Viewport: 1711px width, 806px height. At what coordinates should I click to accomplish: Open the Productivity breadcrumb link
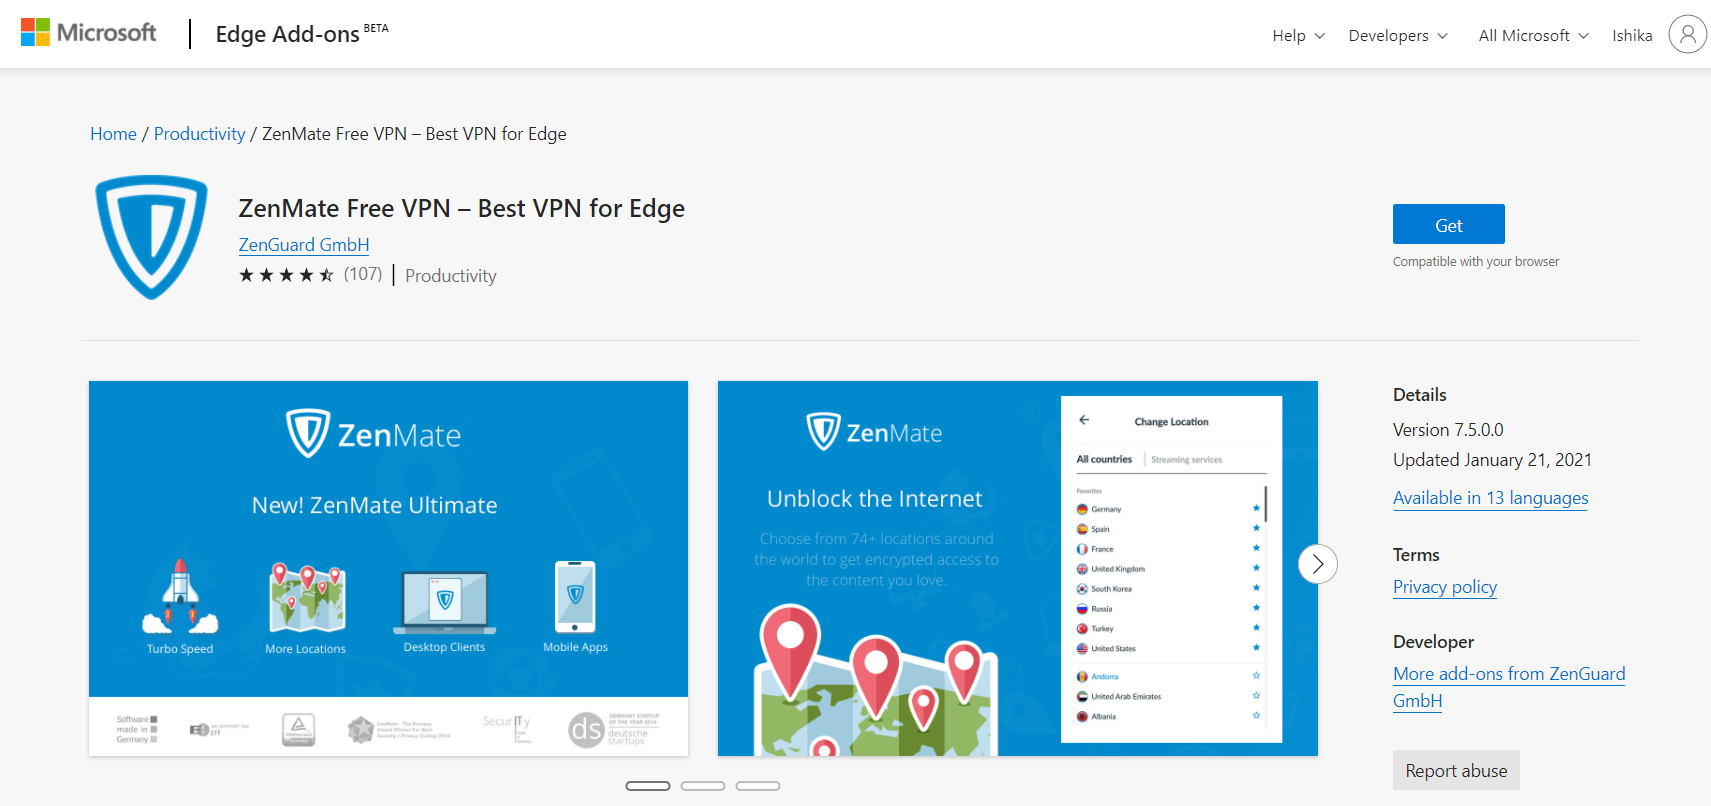coord(199,134)
